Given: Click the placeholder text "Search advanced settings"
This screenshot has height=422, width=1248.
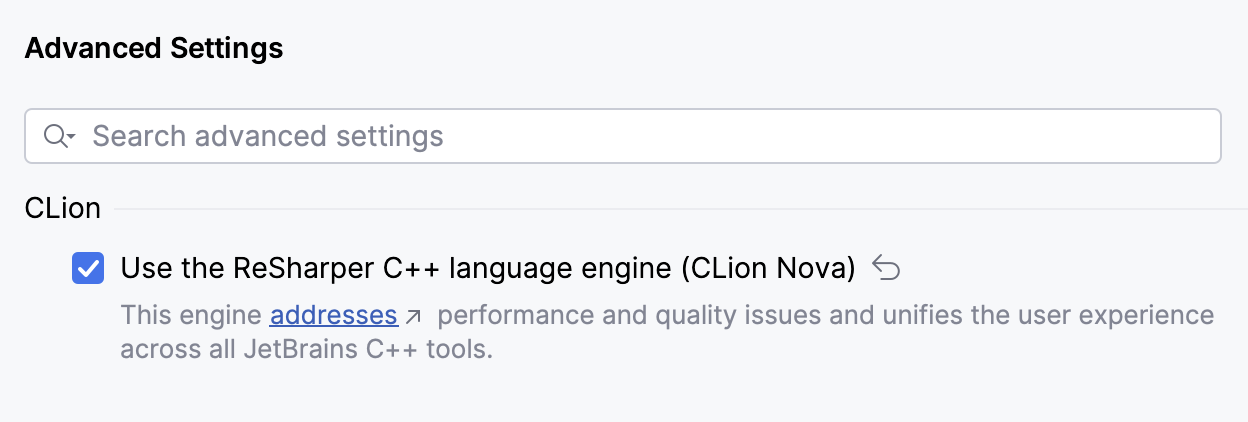Looking at the screenshot, I should tap(268, 136).
